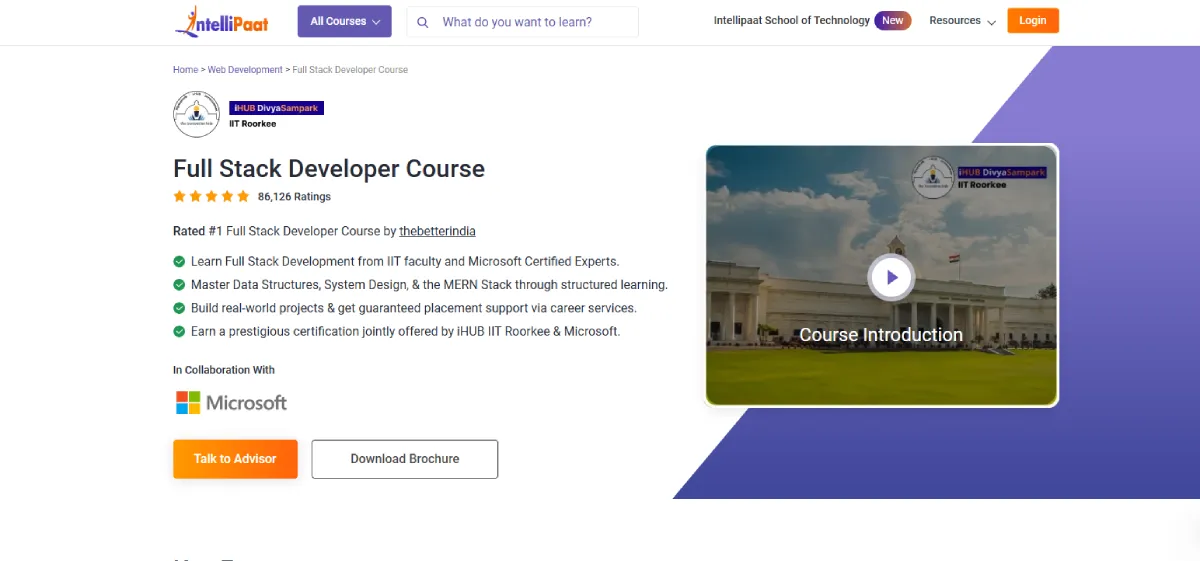Click the iHUB DivyaSampark logo near breadcrumb

(276, 108)
